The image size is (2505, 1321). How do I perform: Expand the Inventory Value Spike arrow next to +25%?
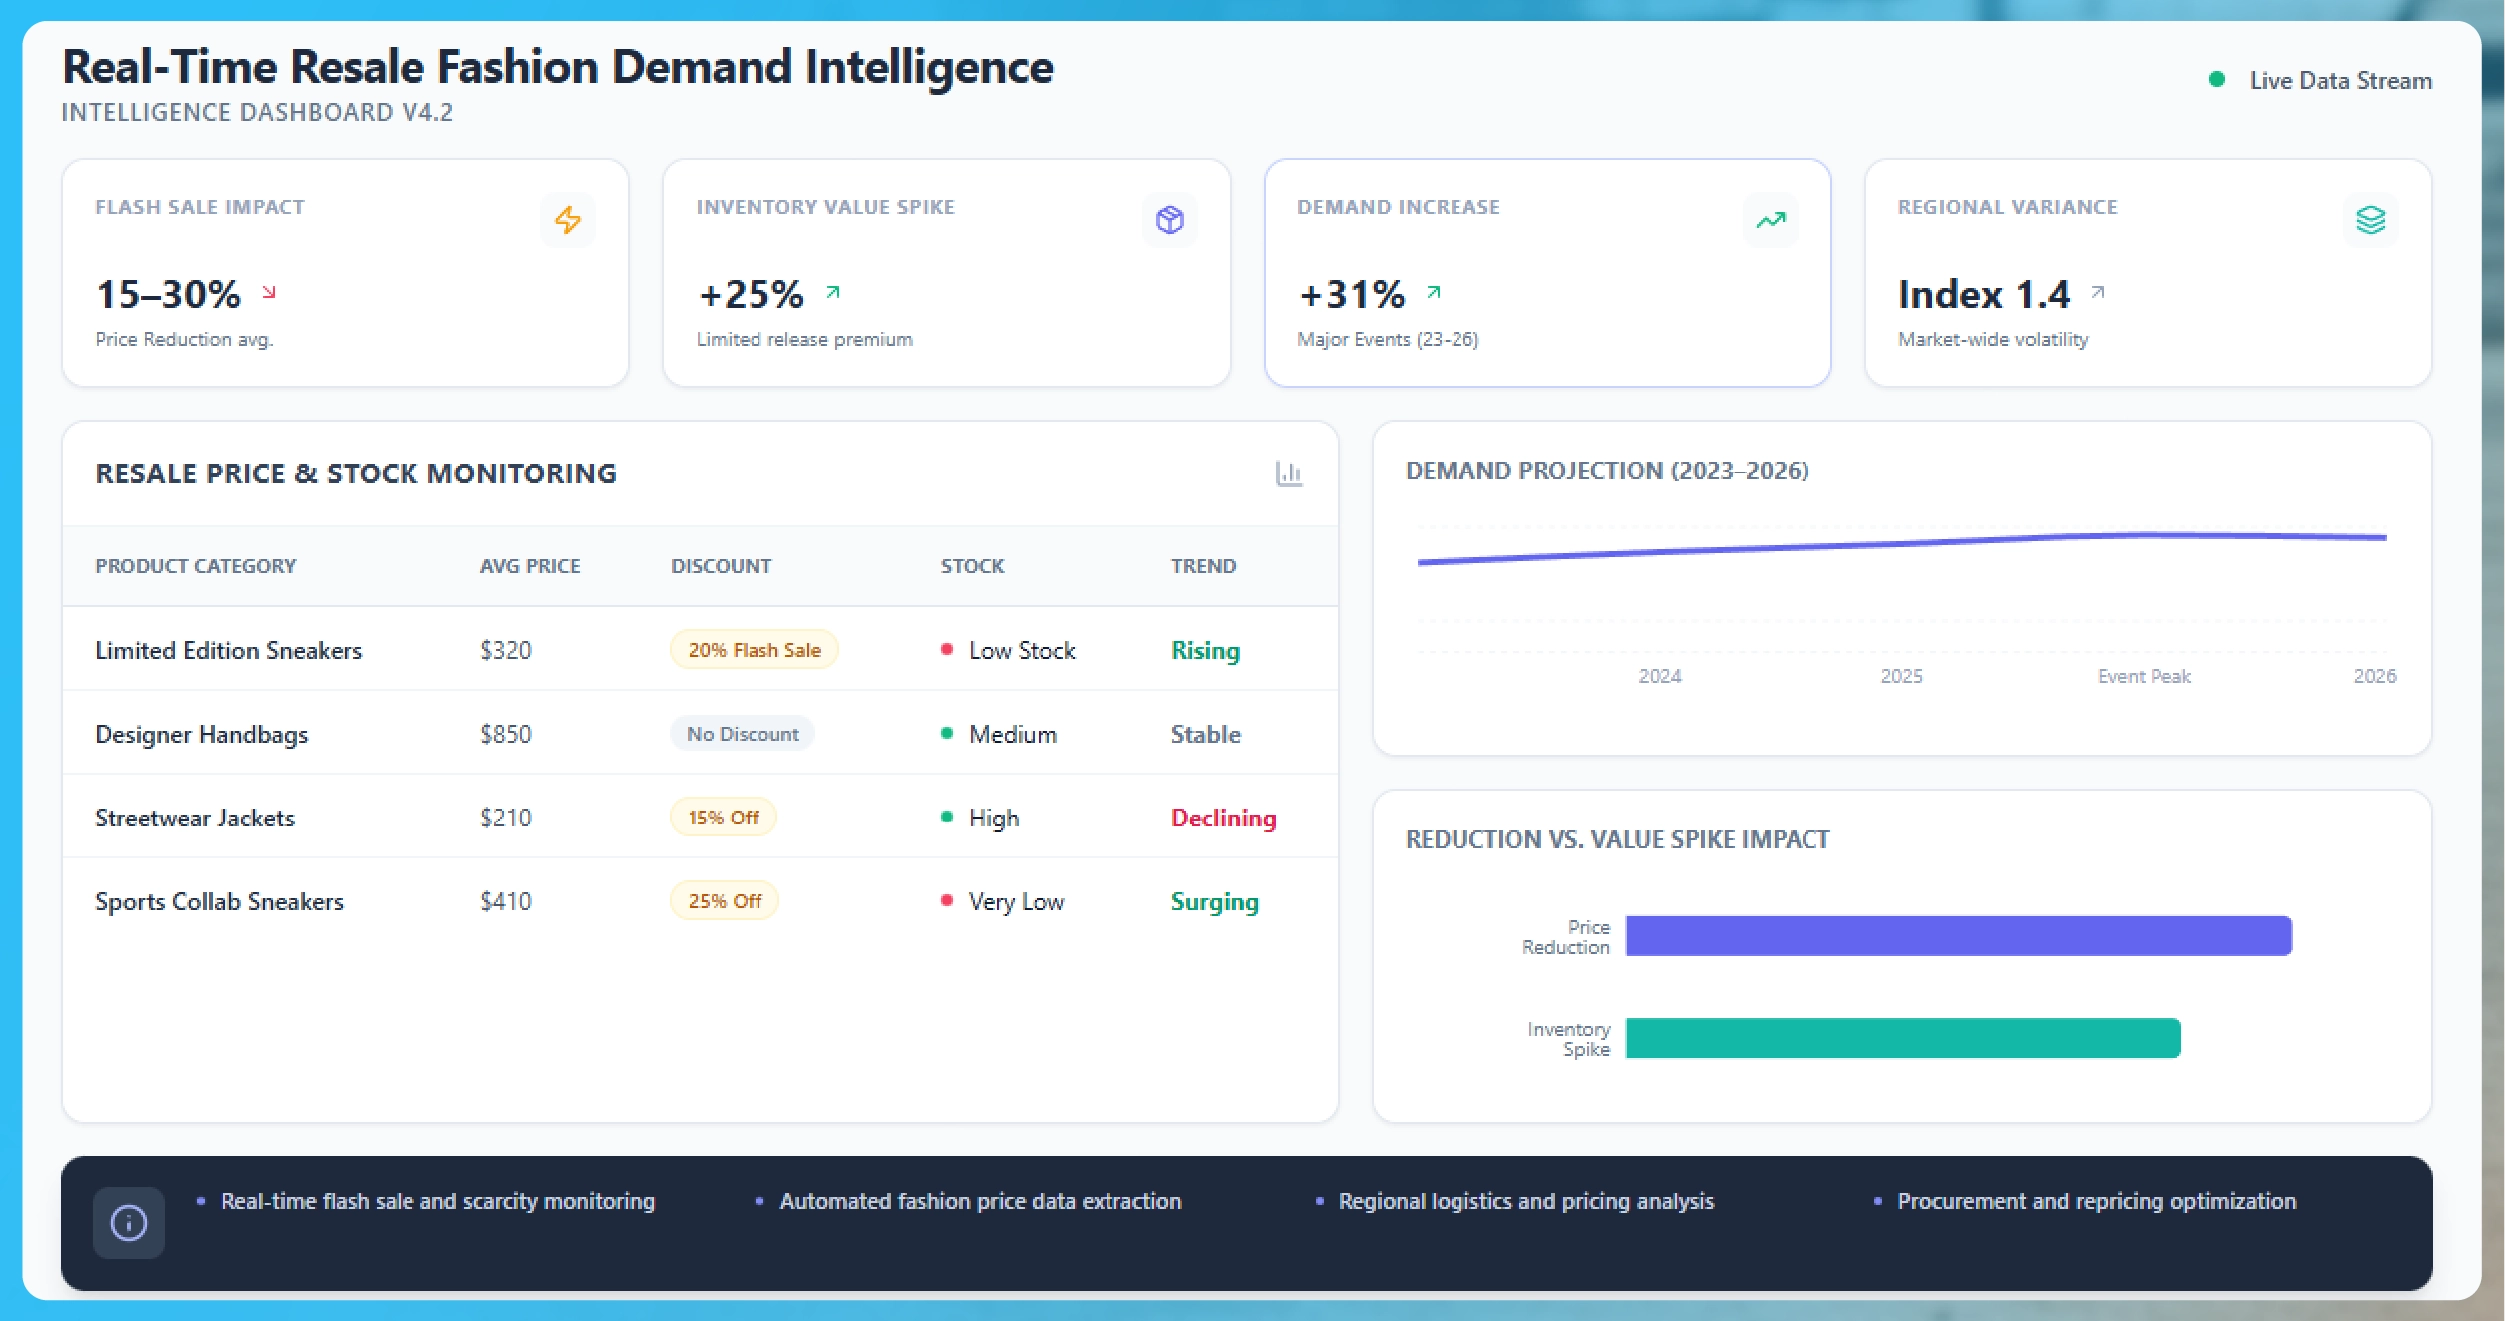(831, 291)
